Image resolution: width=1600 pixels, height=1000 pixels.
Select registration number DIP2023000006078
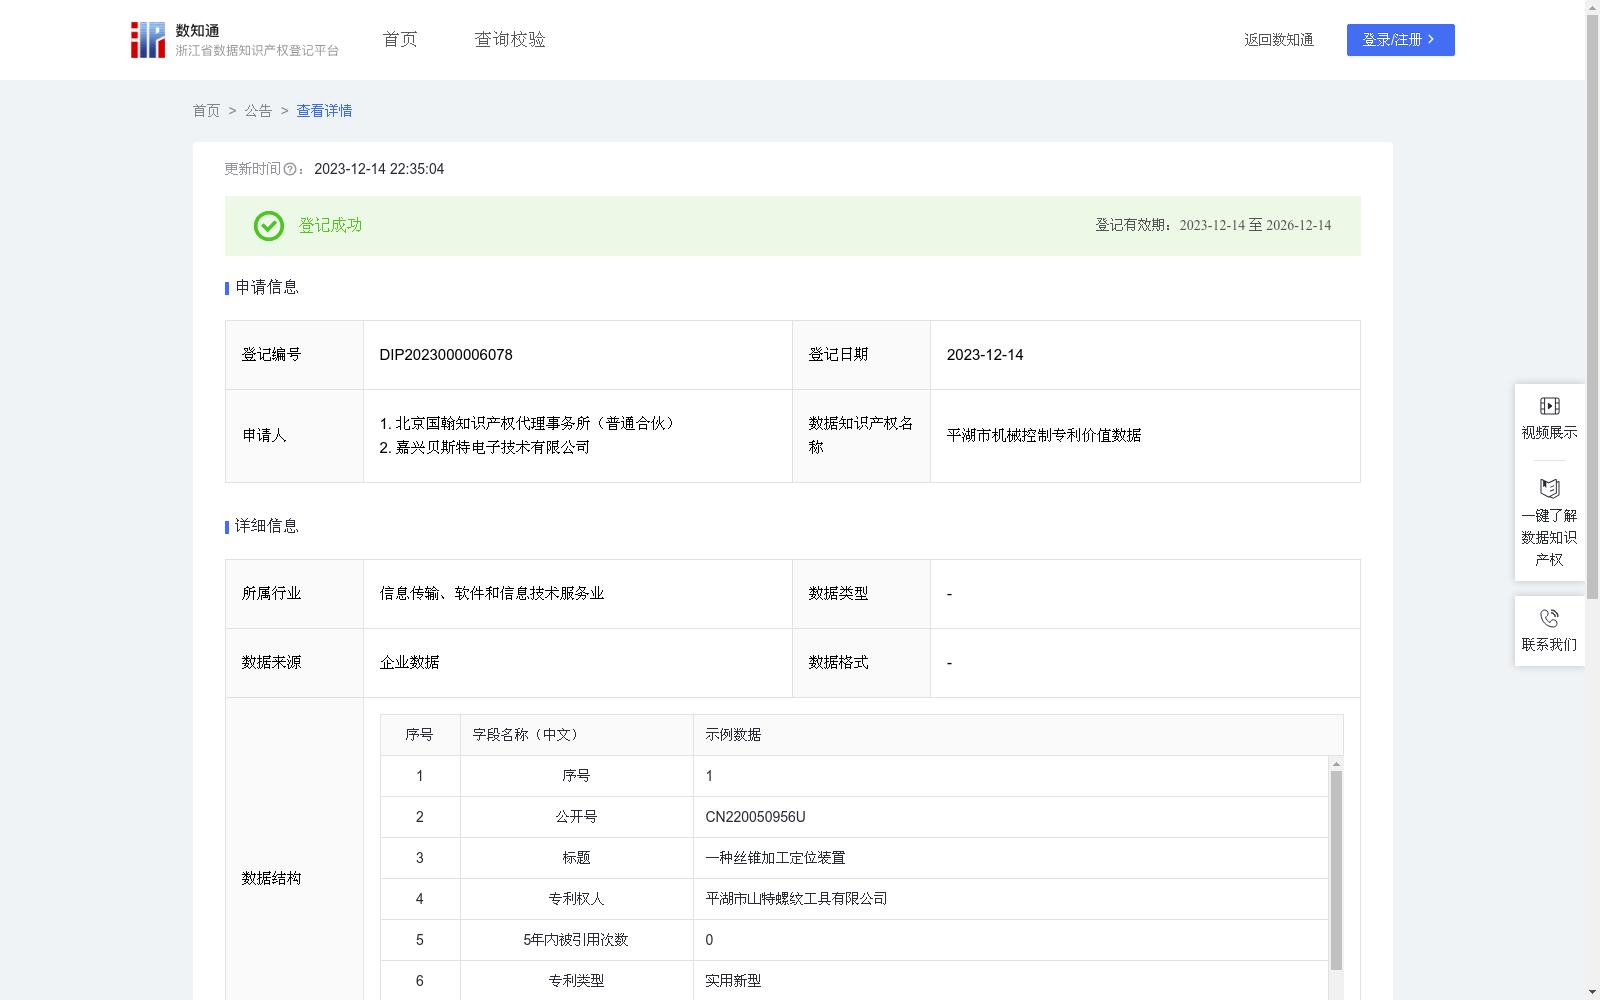pyautogui.click(x=446, y=355)
